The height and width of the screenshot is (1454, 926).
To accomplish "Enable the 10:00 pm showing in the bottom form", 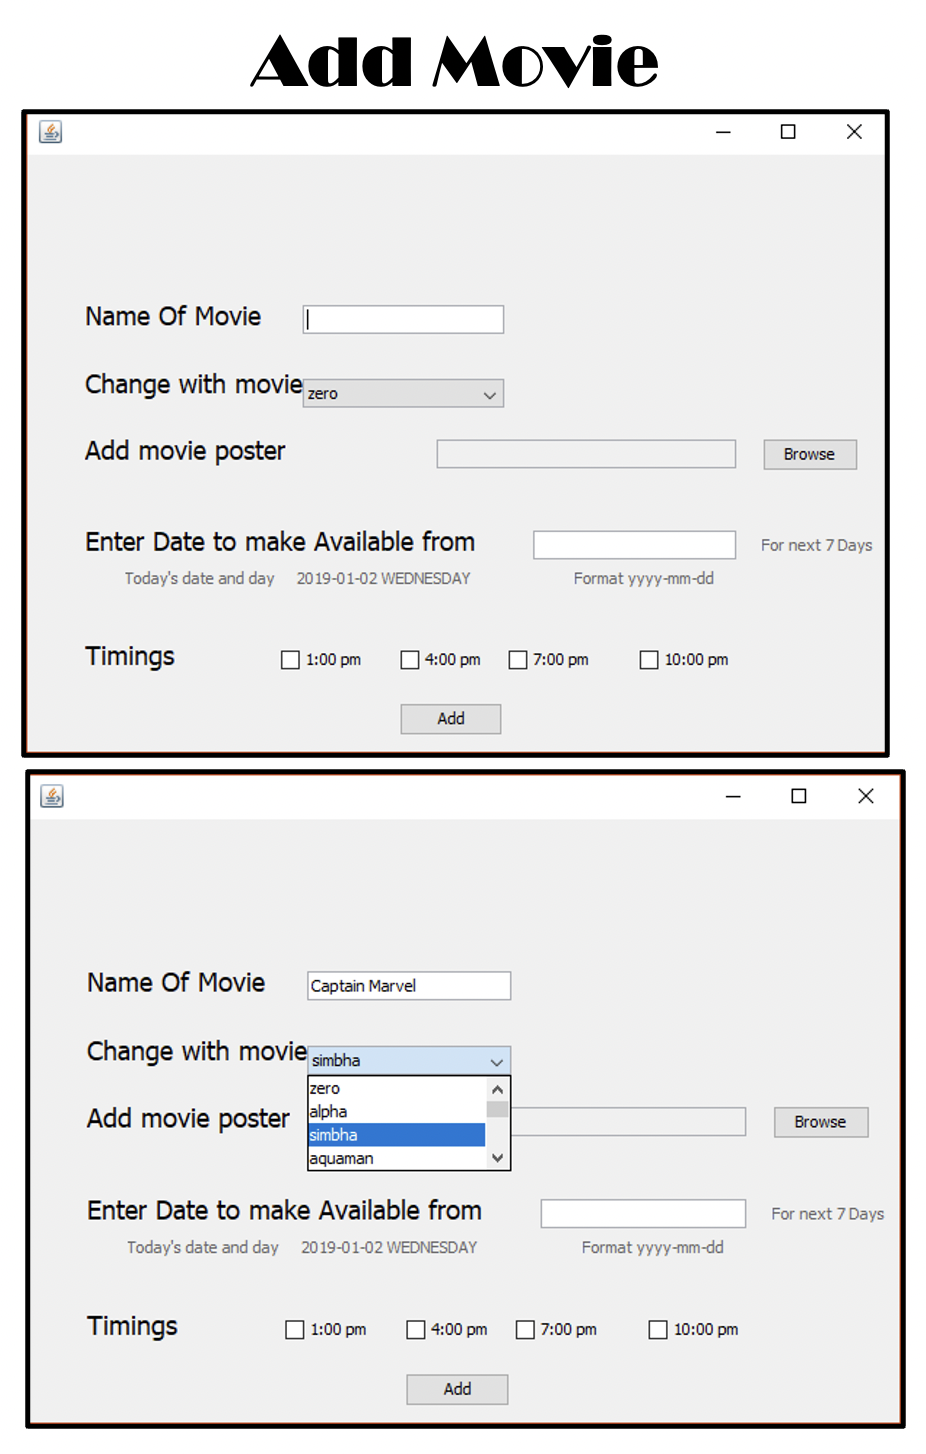I will pos(657,1329).
